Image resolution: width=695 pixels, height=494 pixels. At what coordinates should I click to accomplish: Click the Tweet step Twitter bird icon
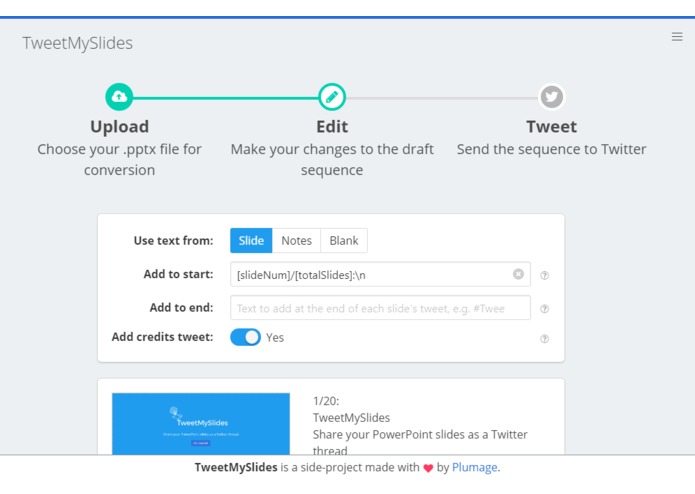pos(551,97)
